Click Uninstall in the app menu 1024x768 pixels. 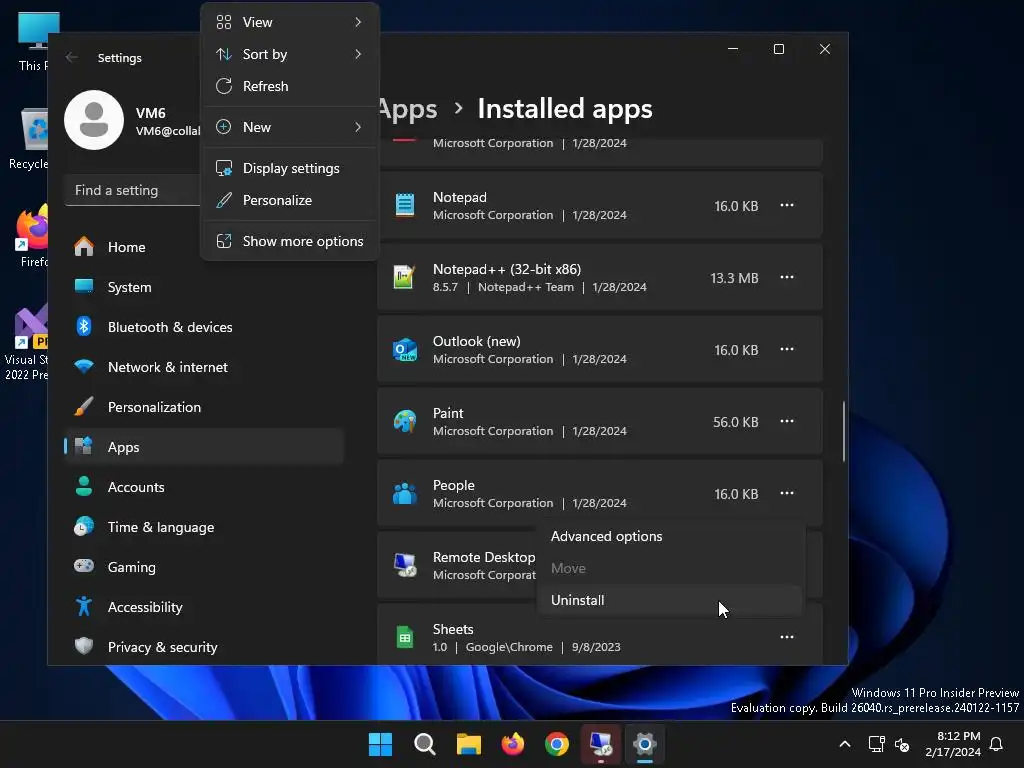[x=669, y=600]
